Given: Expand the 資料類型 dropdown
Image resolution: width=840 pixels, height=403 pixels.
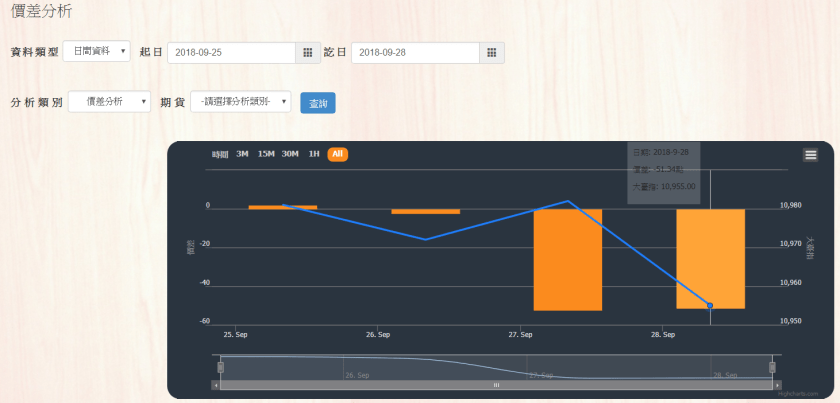Looking at the screenshot, I should point(96,51).
